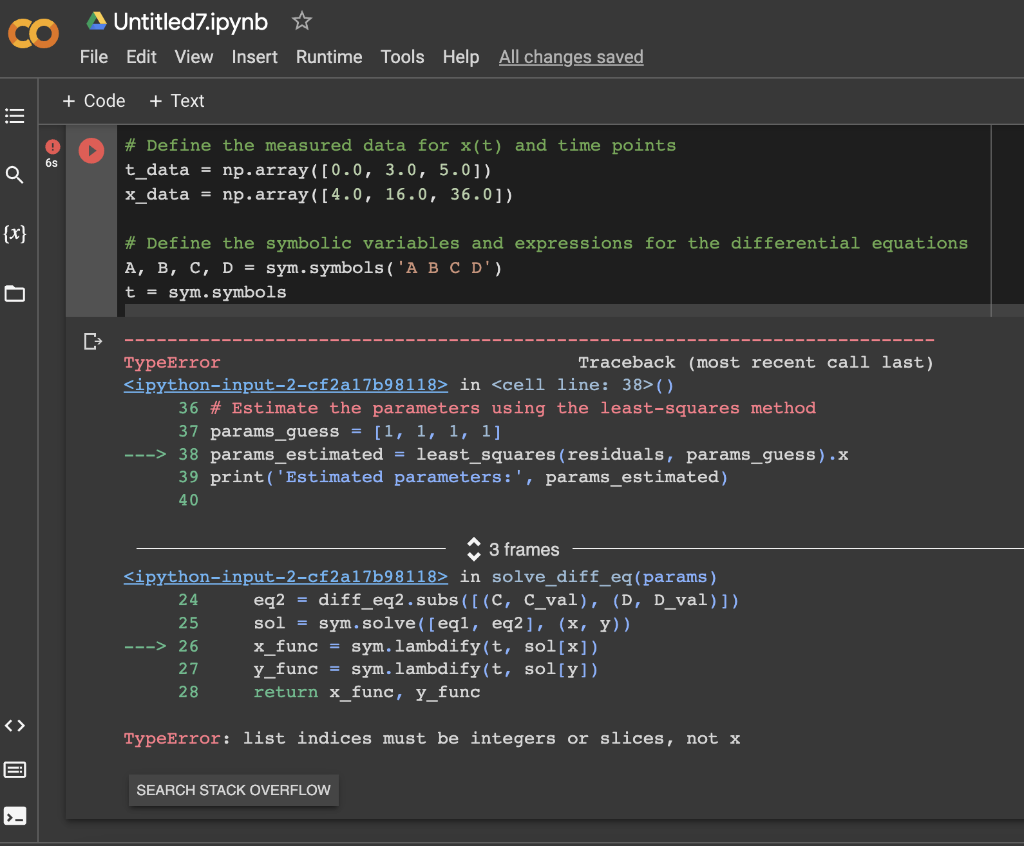Click the sym.symbols('A B C D') line
Screen dimensions: 1024x846
[313, 268]
